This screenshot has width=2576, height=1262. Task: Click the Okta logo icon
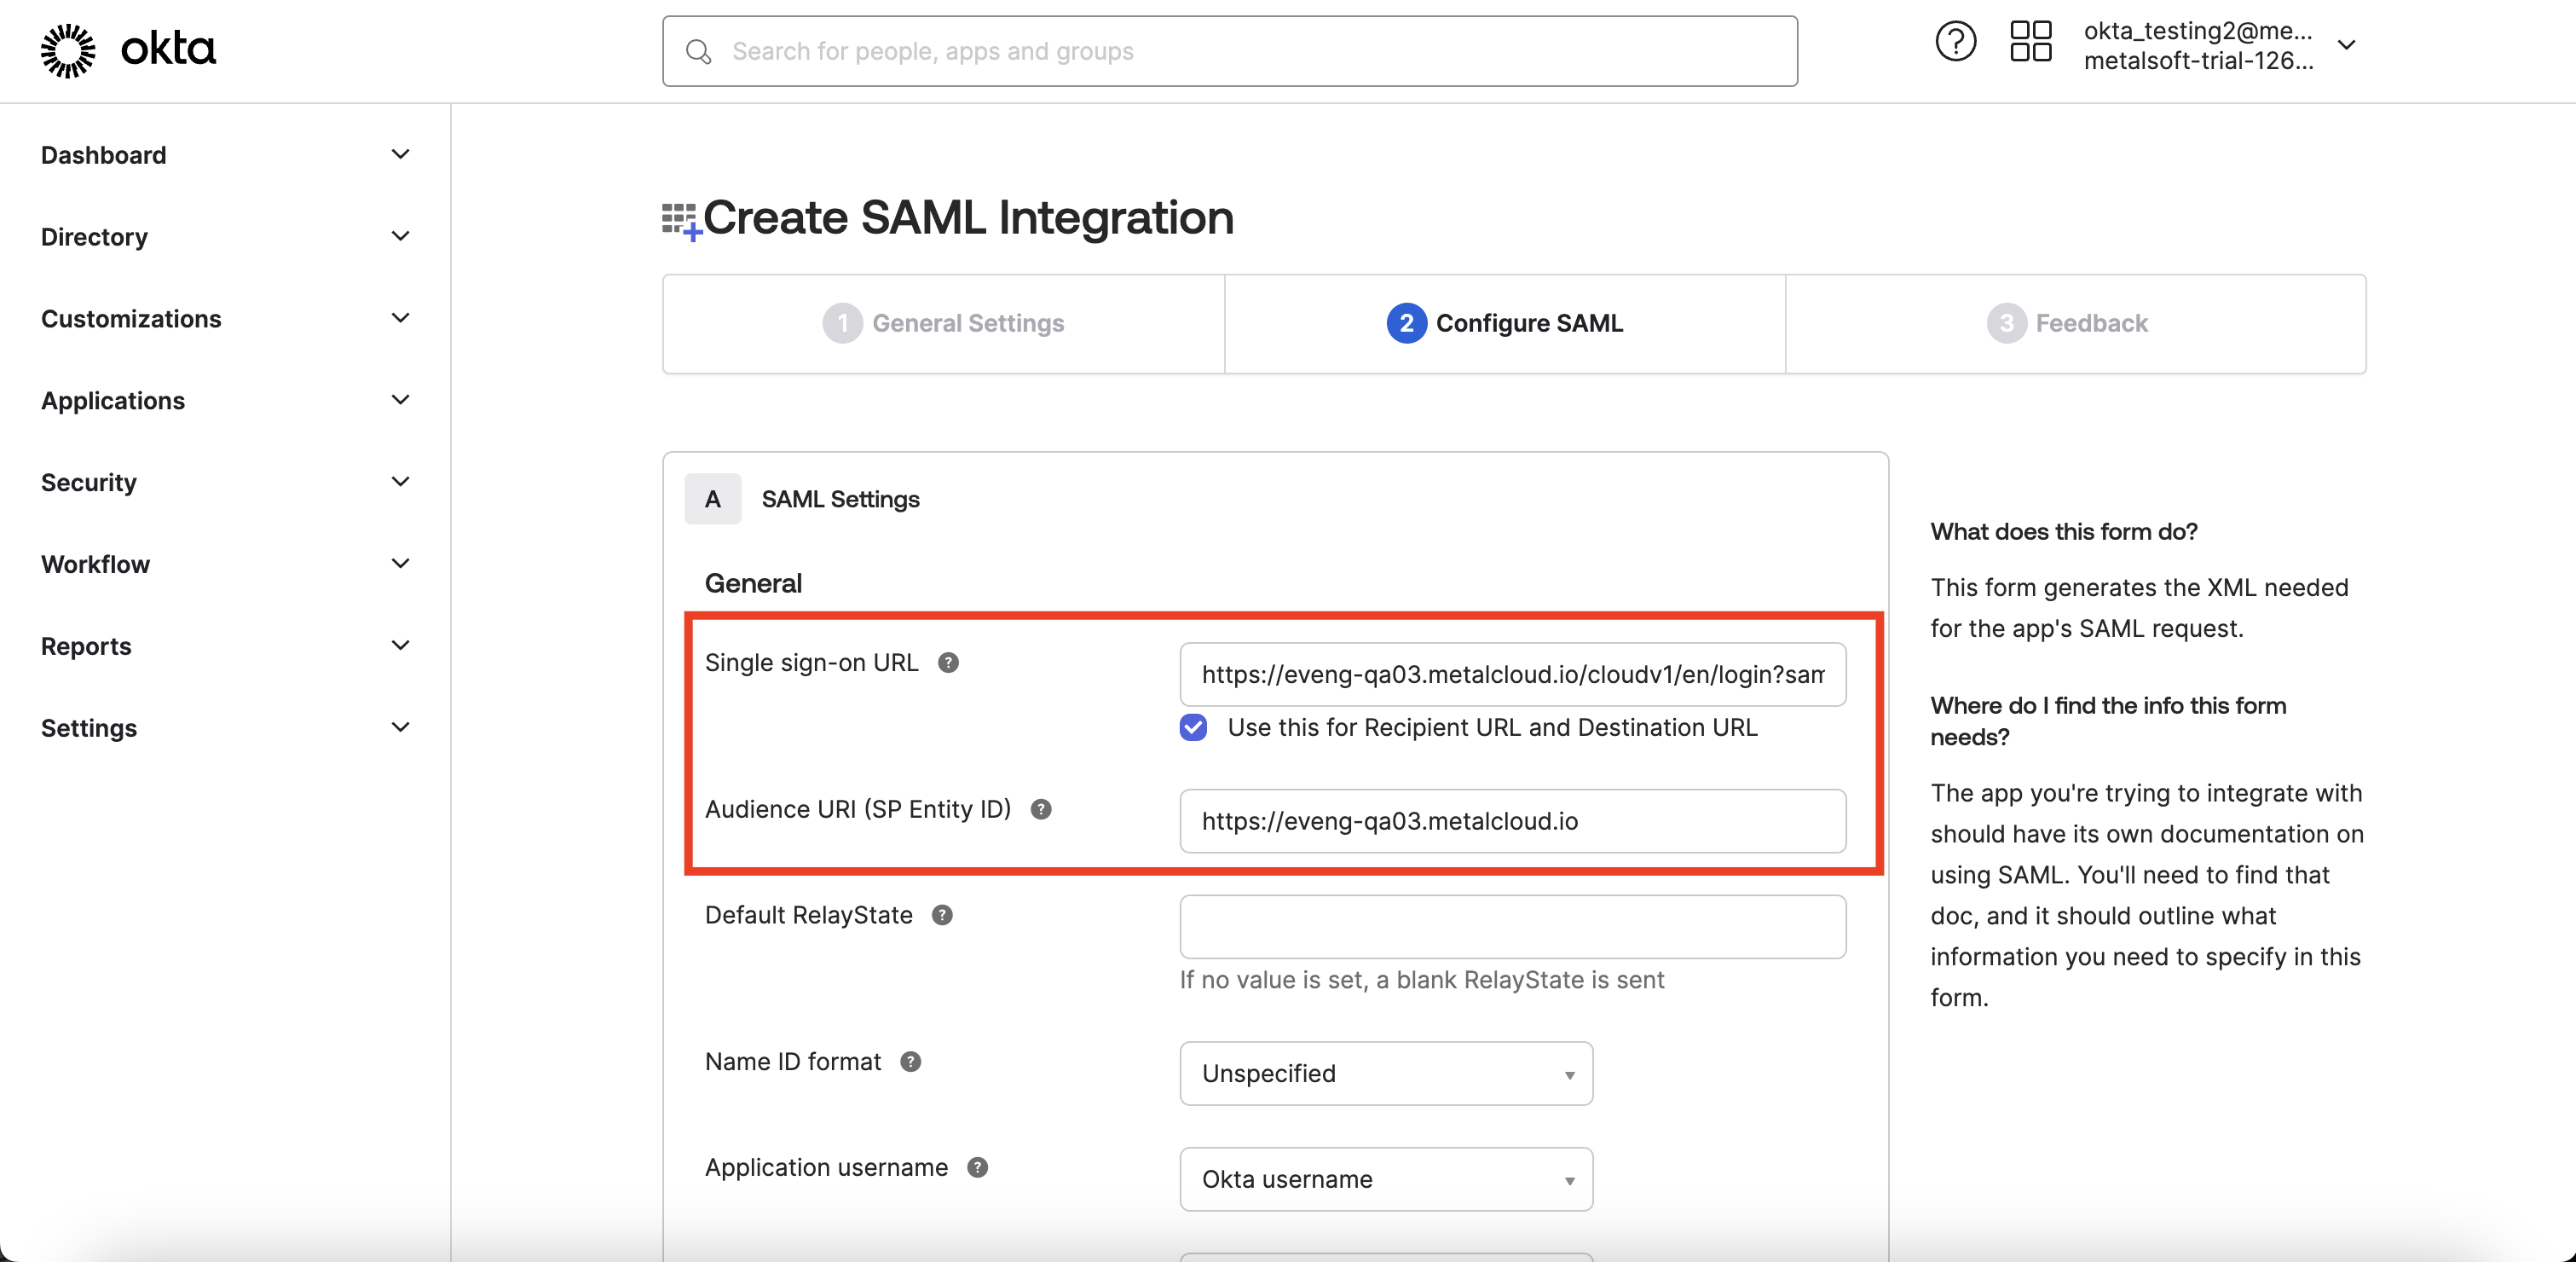[67, 50]
